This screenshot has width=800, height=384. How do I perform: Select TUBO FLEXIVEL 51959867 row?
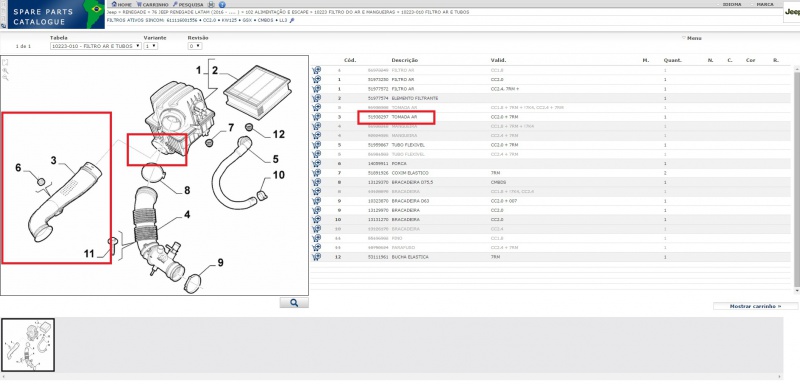[x=552, y=145]
